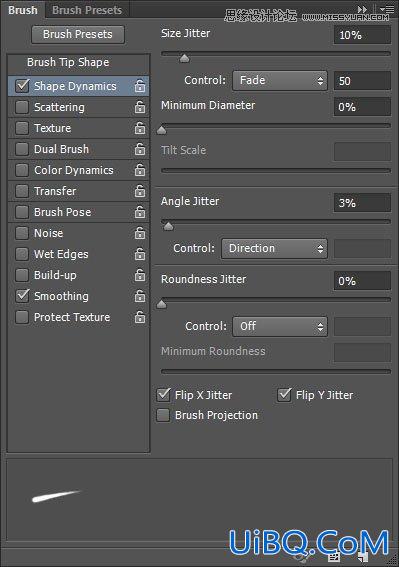Enable the Texture checkbox
This screenshot has height=567, width=399.
click(x=22, y=128)
